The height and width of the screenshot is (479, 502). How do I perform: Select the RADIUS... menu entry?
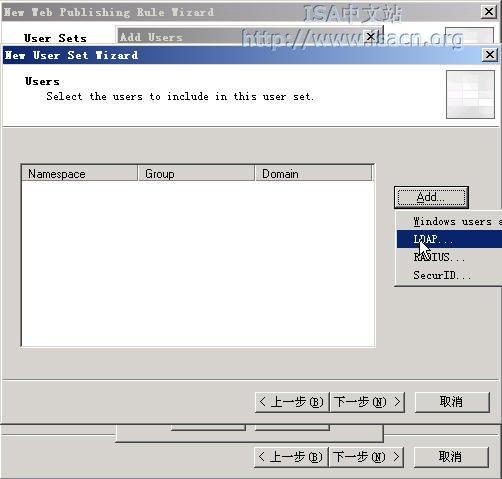(x=449, y=257)
